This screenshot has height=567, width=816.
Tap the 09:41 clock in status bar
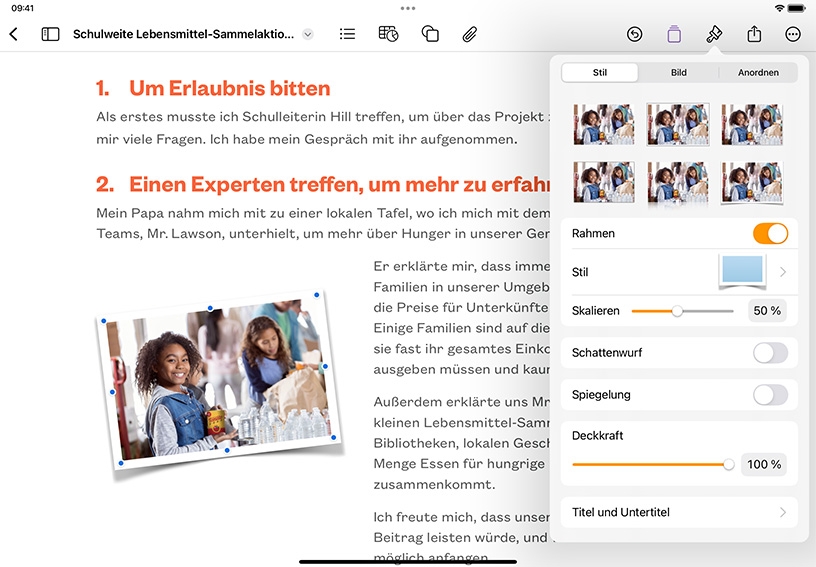point(22,8)
